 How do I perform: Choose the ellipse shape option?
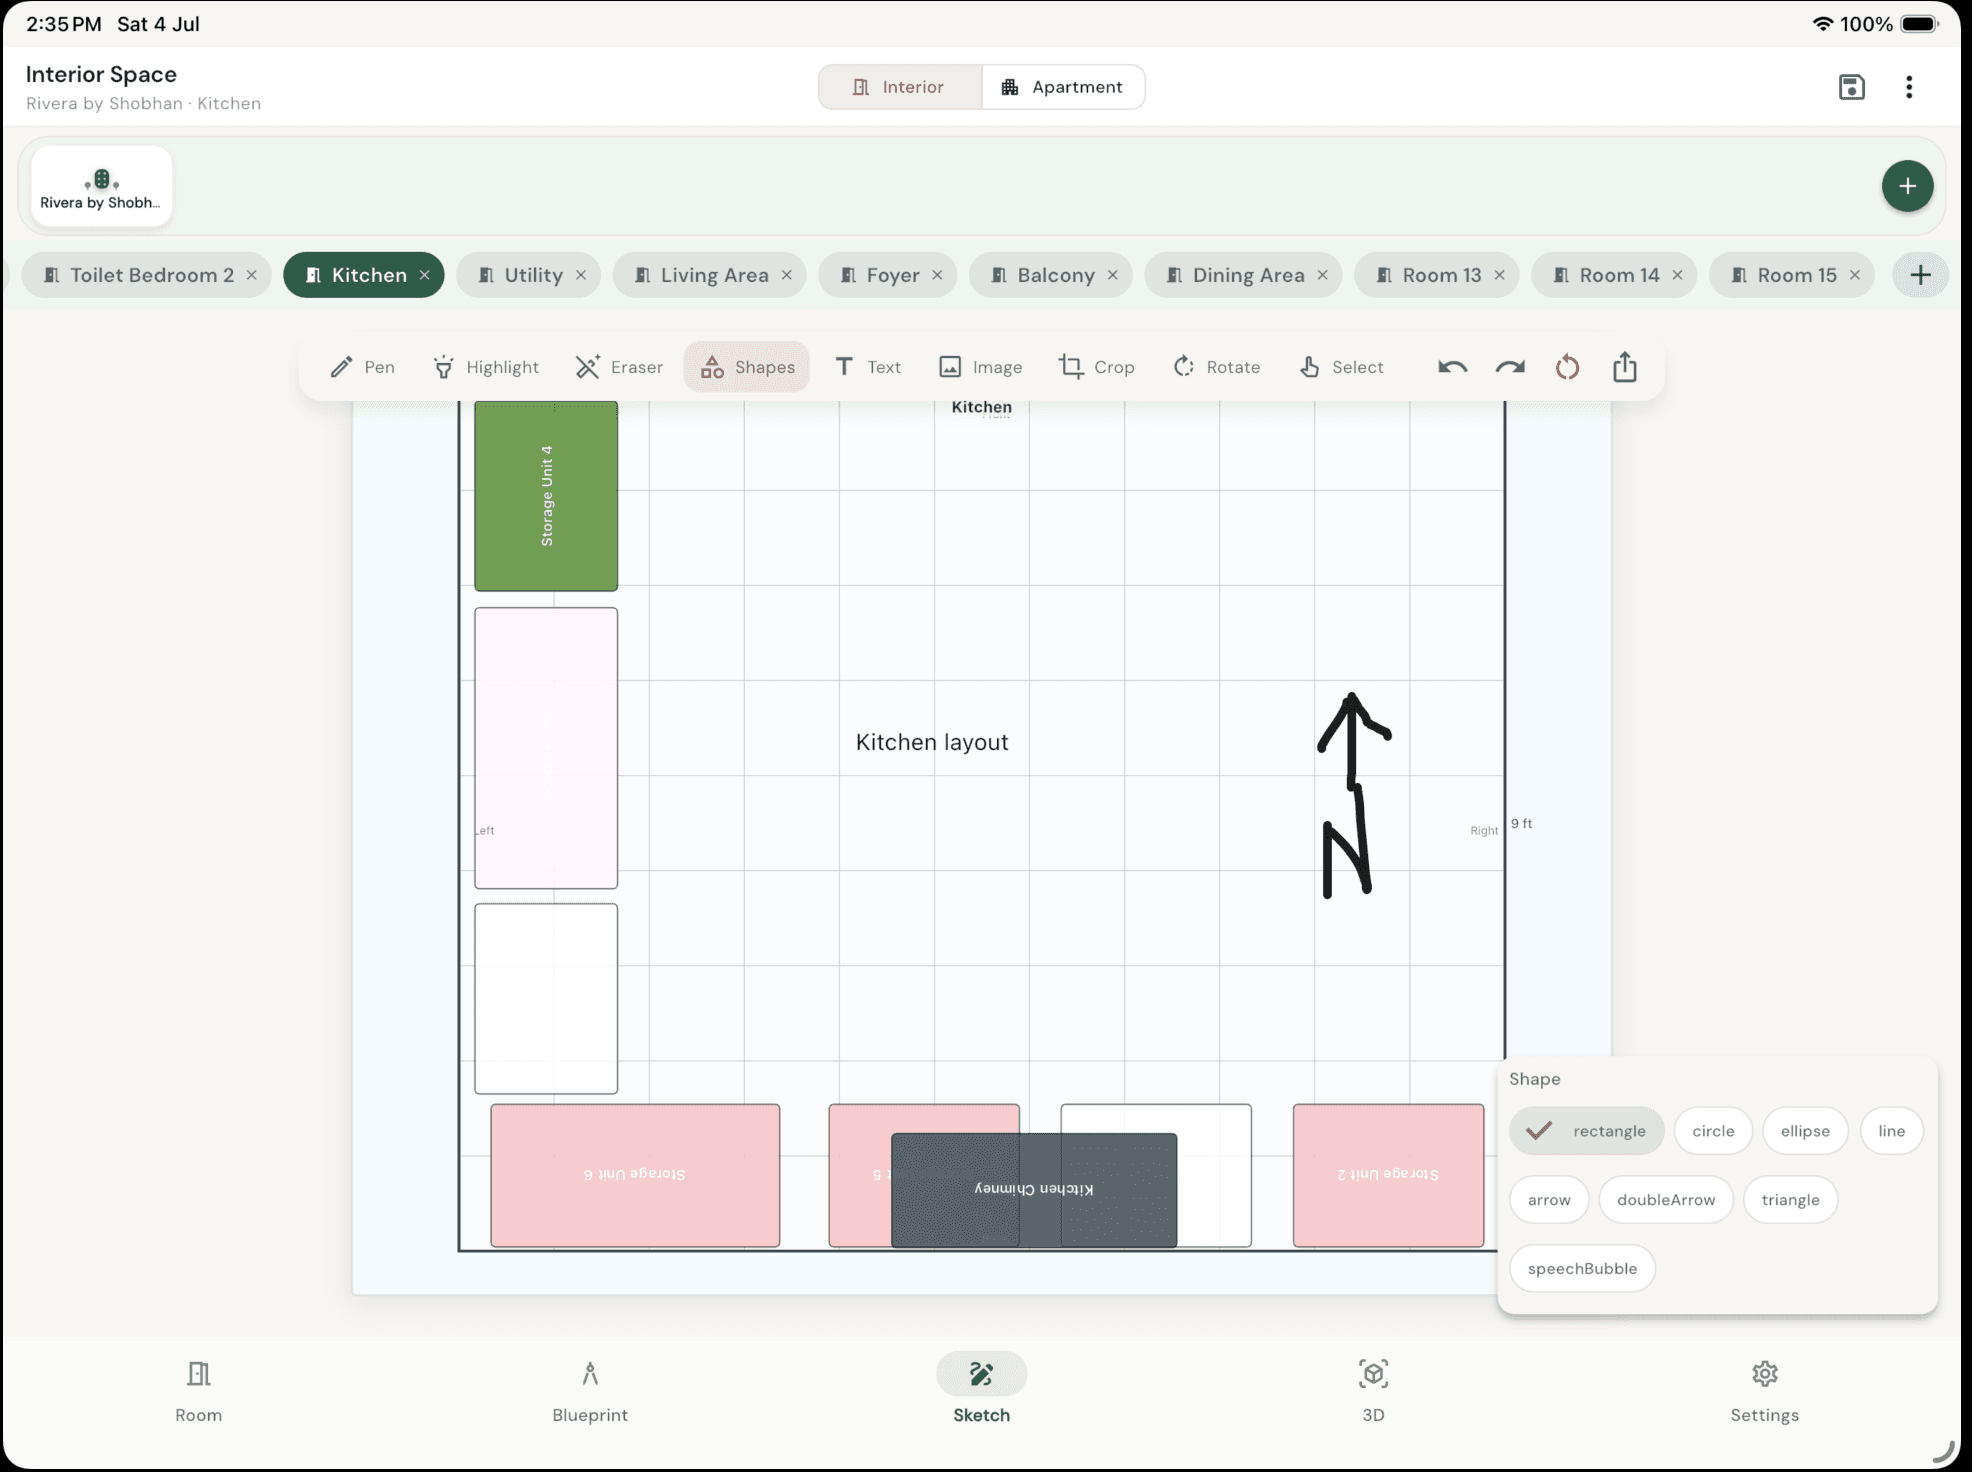click(1805, 1131)
